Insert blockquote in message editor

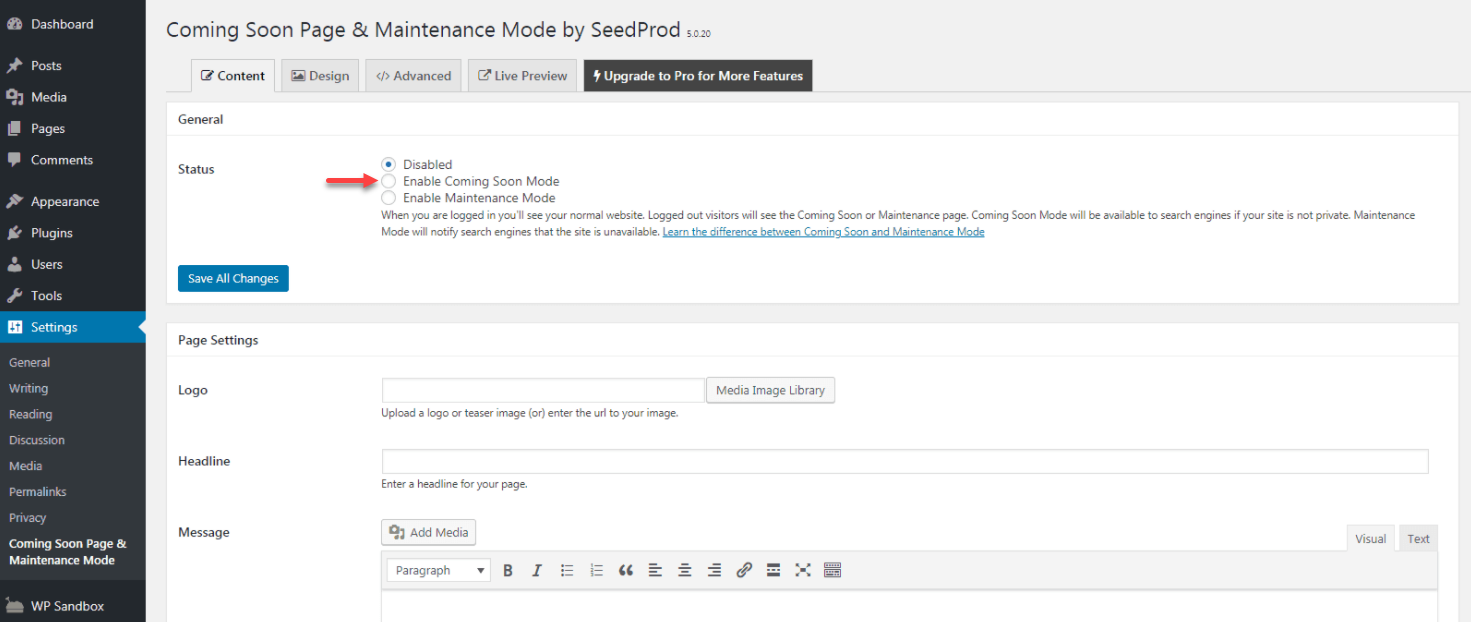626,570
